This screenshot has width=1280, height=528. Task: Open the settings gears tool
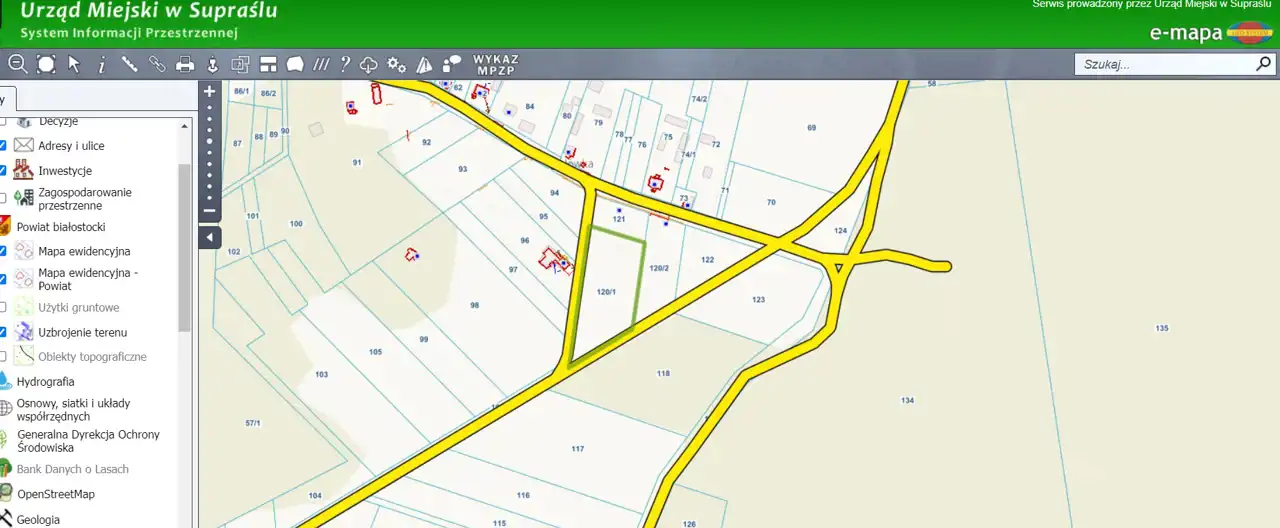pos(397,65)
